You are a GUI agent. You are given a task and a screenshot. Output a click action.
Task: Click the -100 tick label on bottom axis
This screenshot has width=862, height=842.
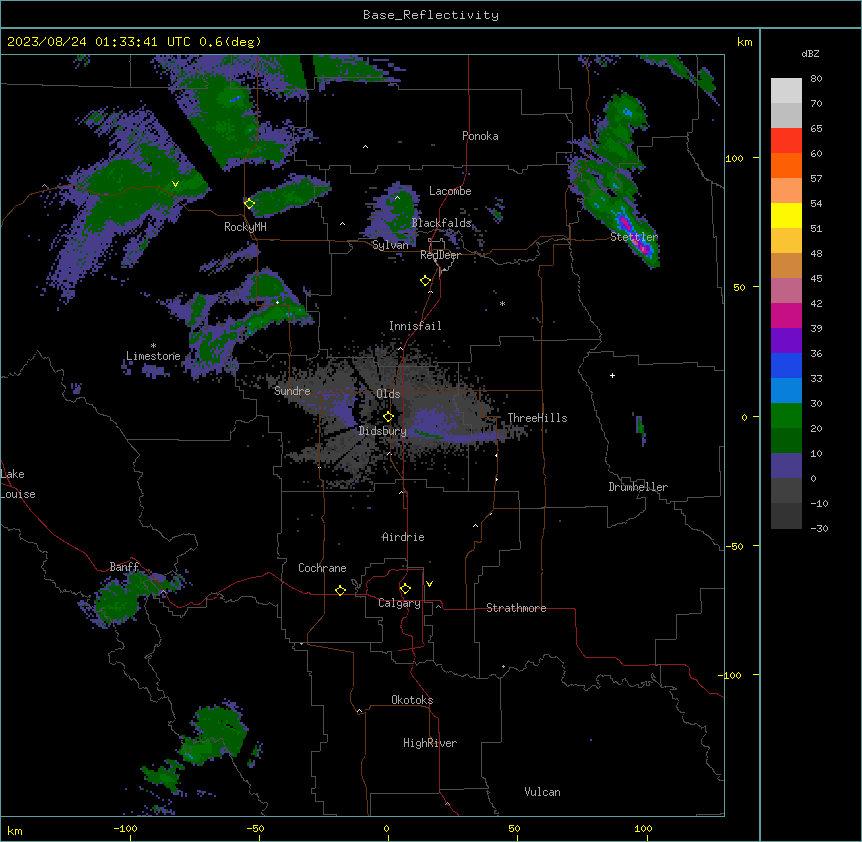point(125,828)
